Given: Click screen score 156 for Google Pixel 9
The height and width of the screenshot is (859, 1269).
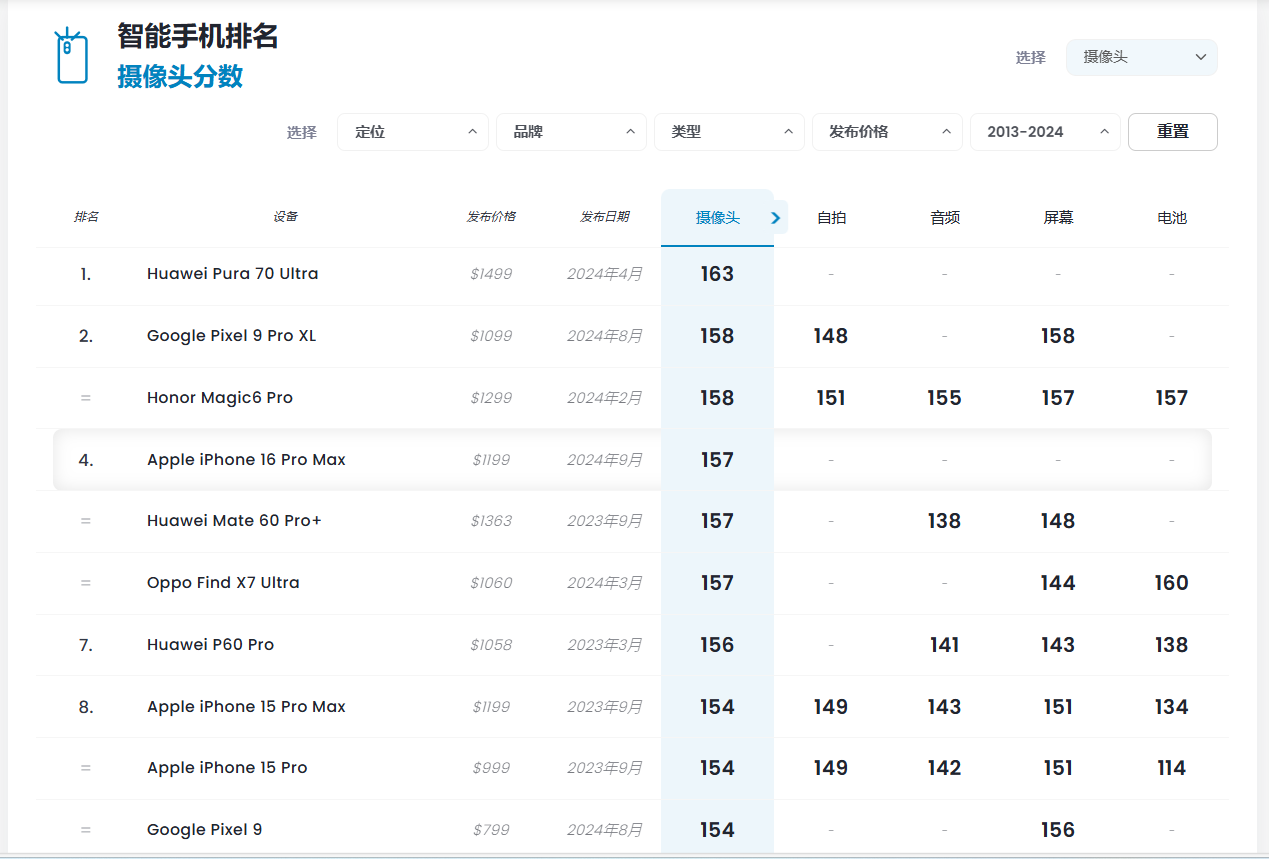Looking at the screenshot, I should (1058, 830).
